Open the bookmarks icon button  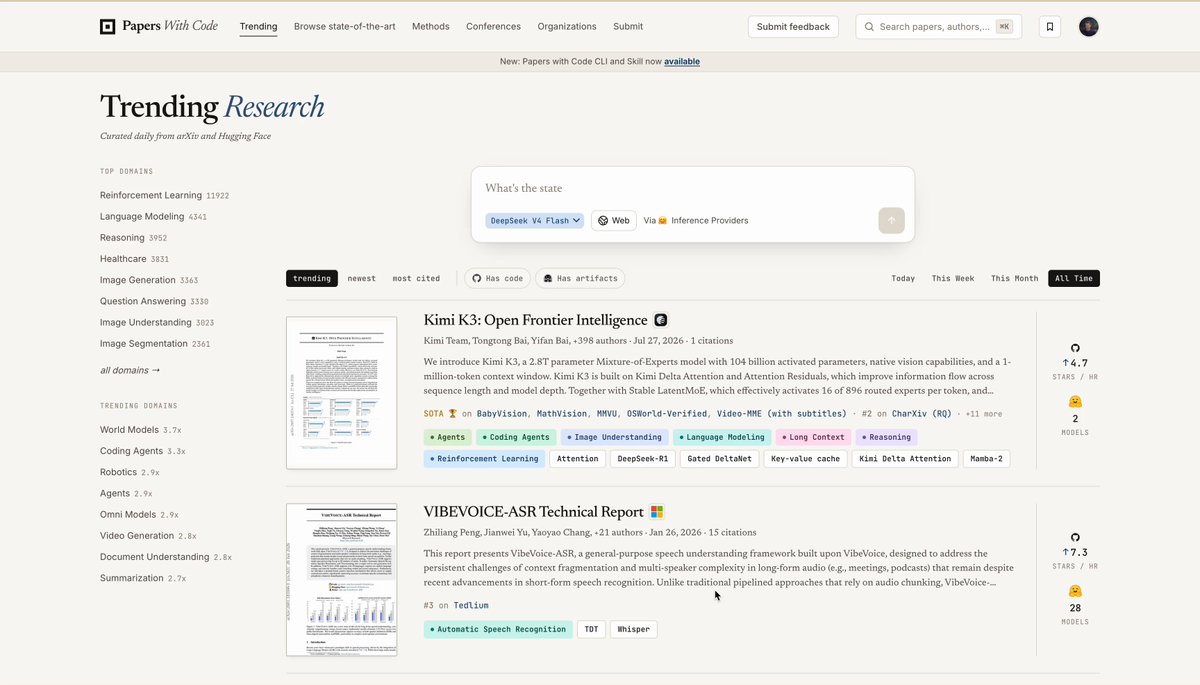pyautogui.click(x=1050, y=27)
